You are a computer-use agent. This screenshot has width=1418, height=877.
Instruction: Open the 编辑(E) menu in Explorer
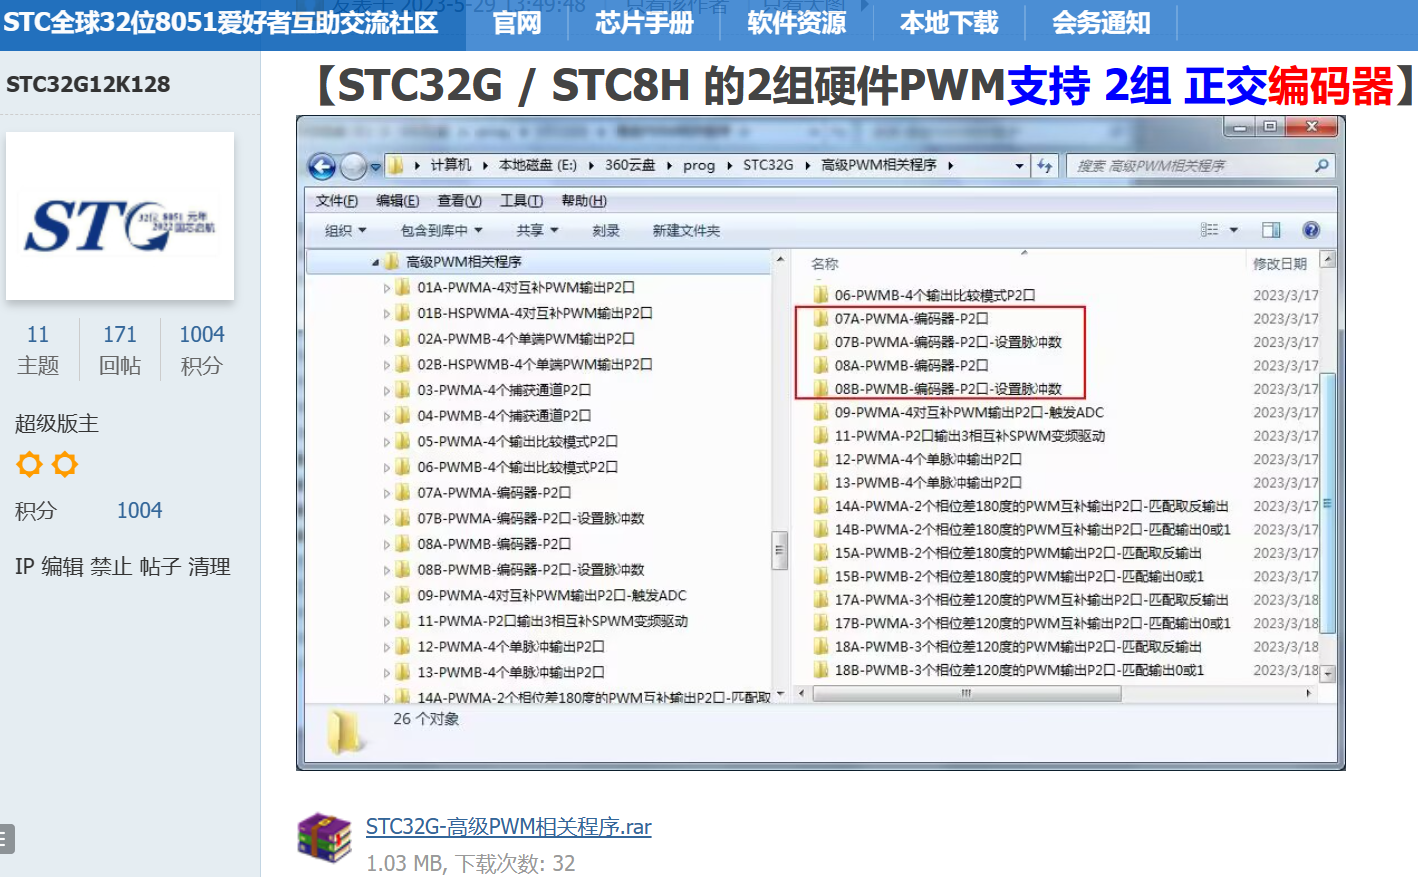(x=397, y=201)
